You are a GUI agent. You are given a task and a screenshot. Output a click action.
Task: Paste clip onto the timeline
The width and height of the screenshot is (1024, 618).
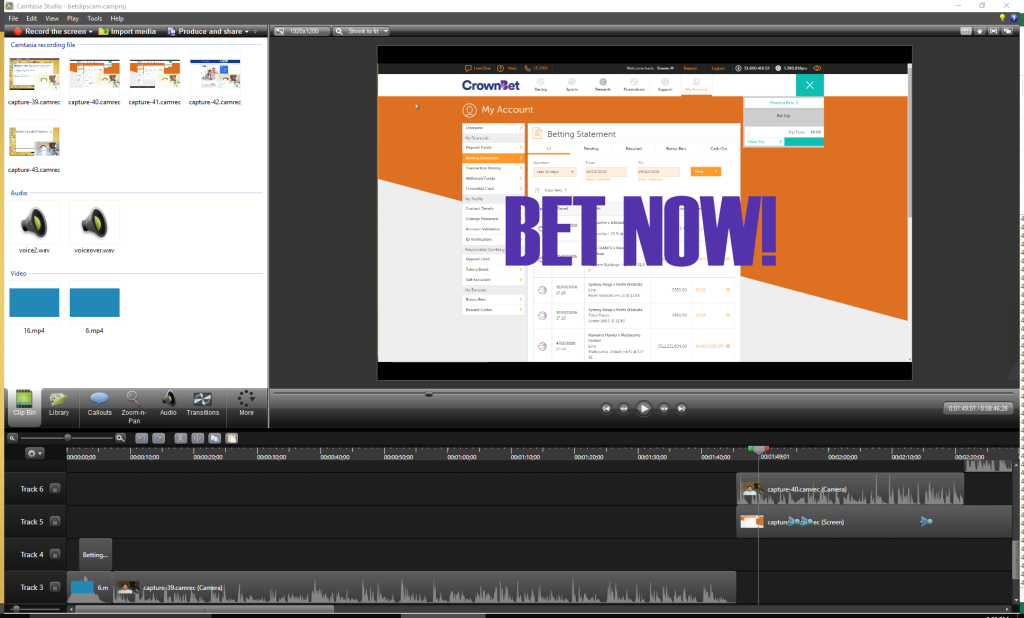point(231,438)
